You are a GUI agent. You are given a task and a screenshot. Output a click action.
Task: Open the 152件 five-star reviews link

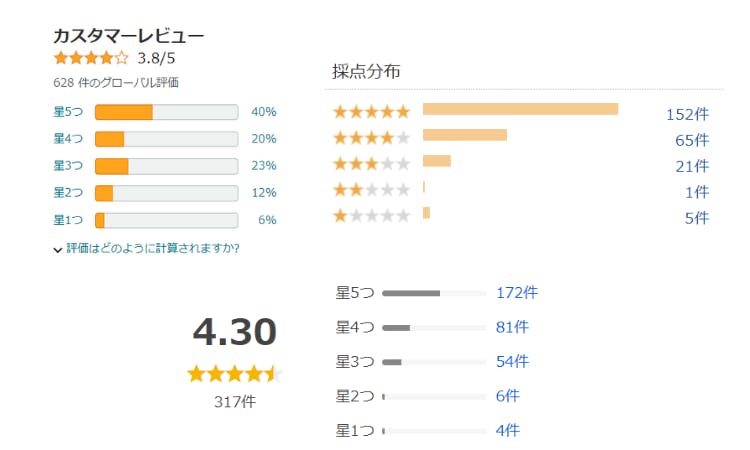pyautogui.click(x=687, y=114)
